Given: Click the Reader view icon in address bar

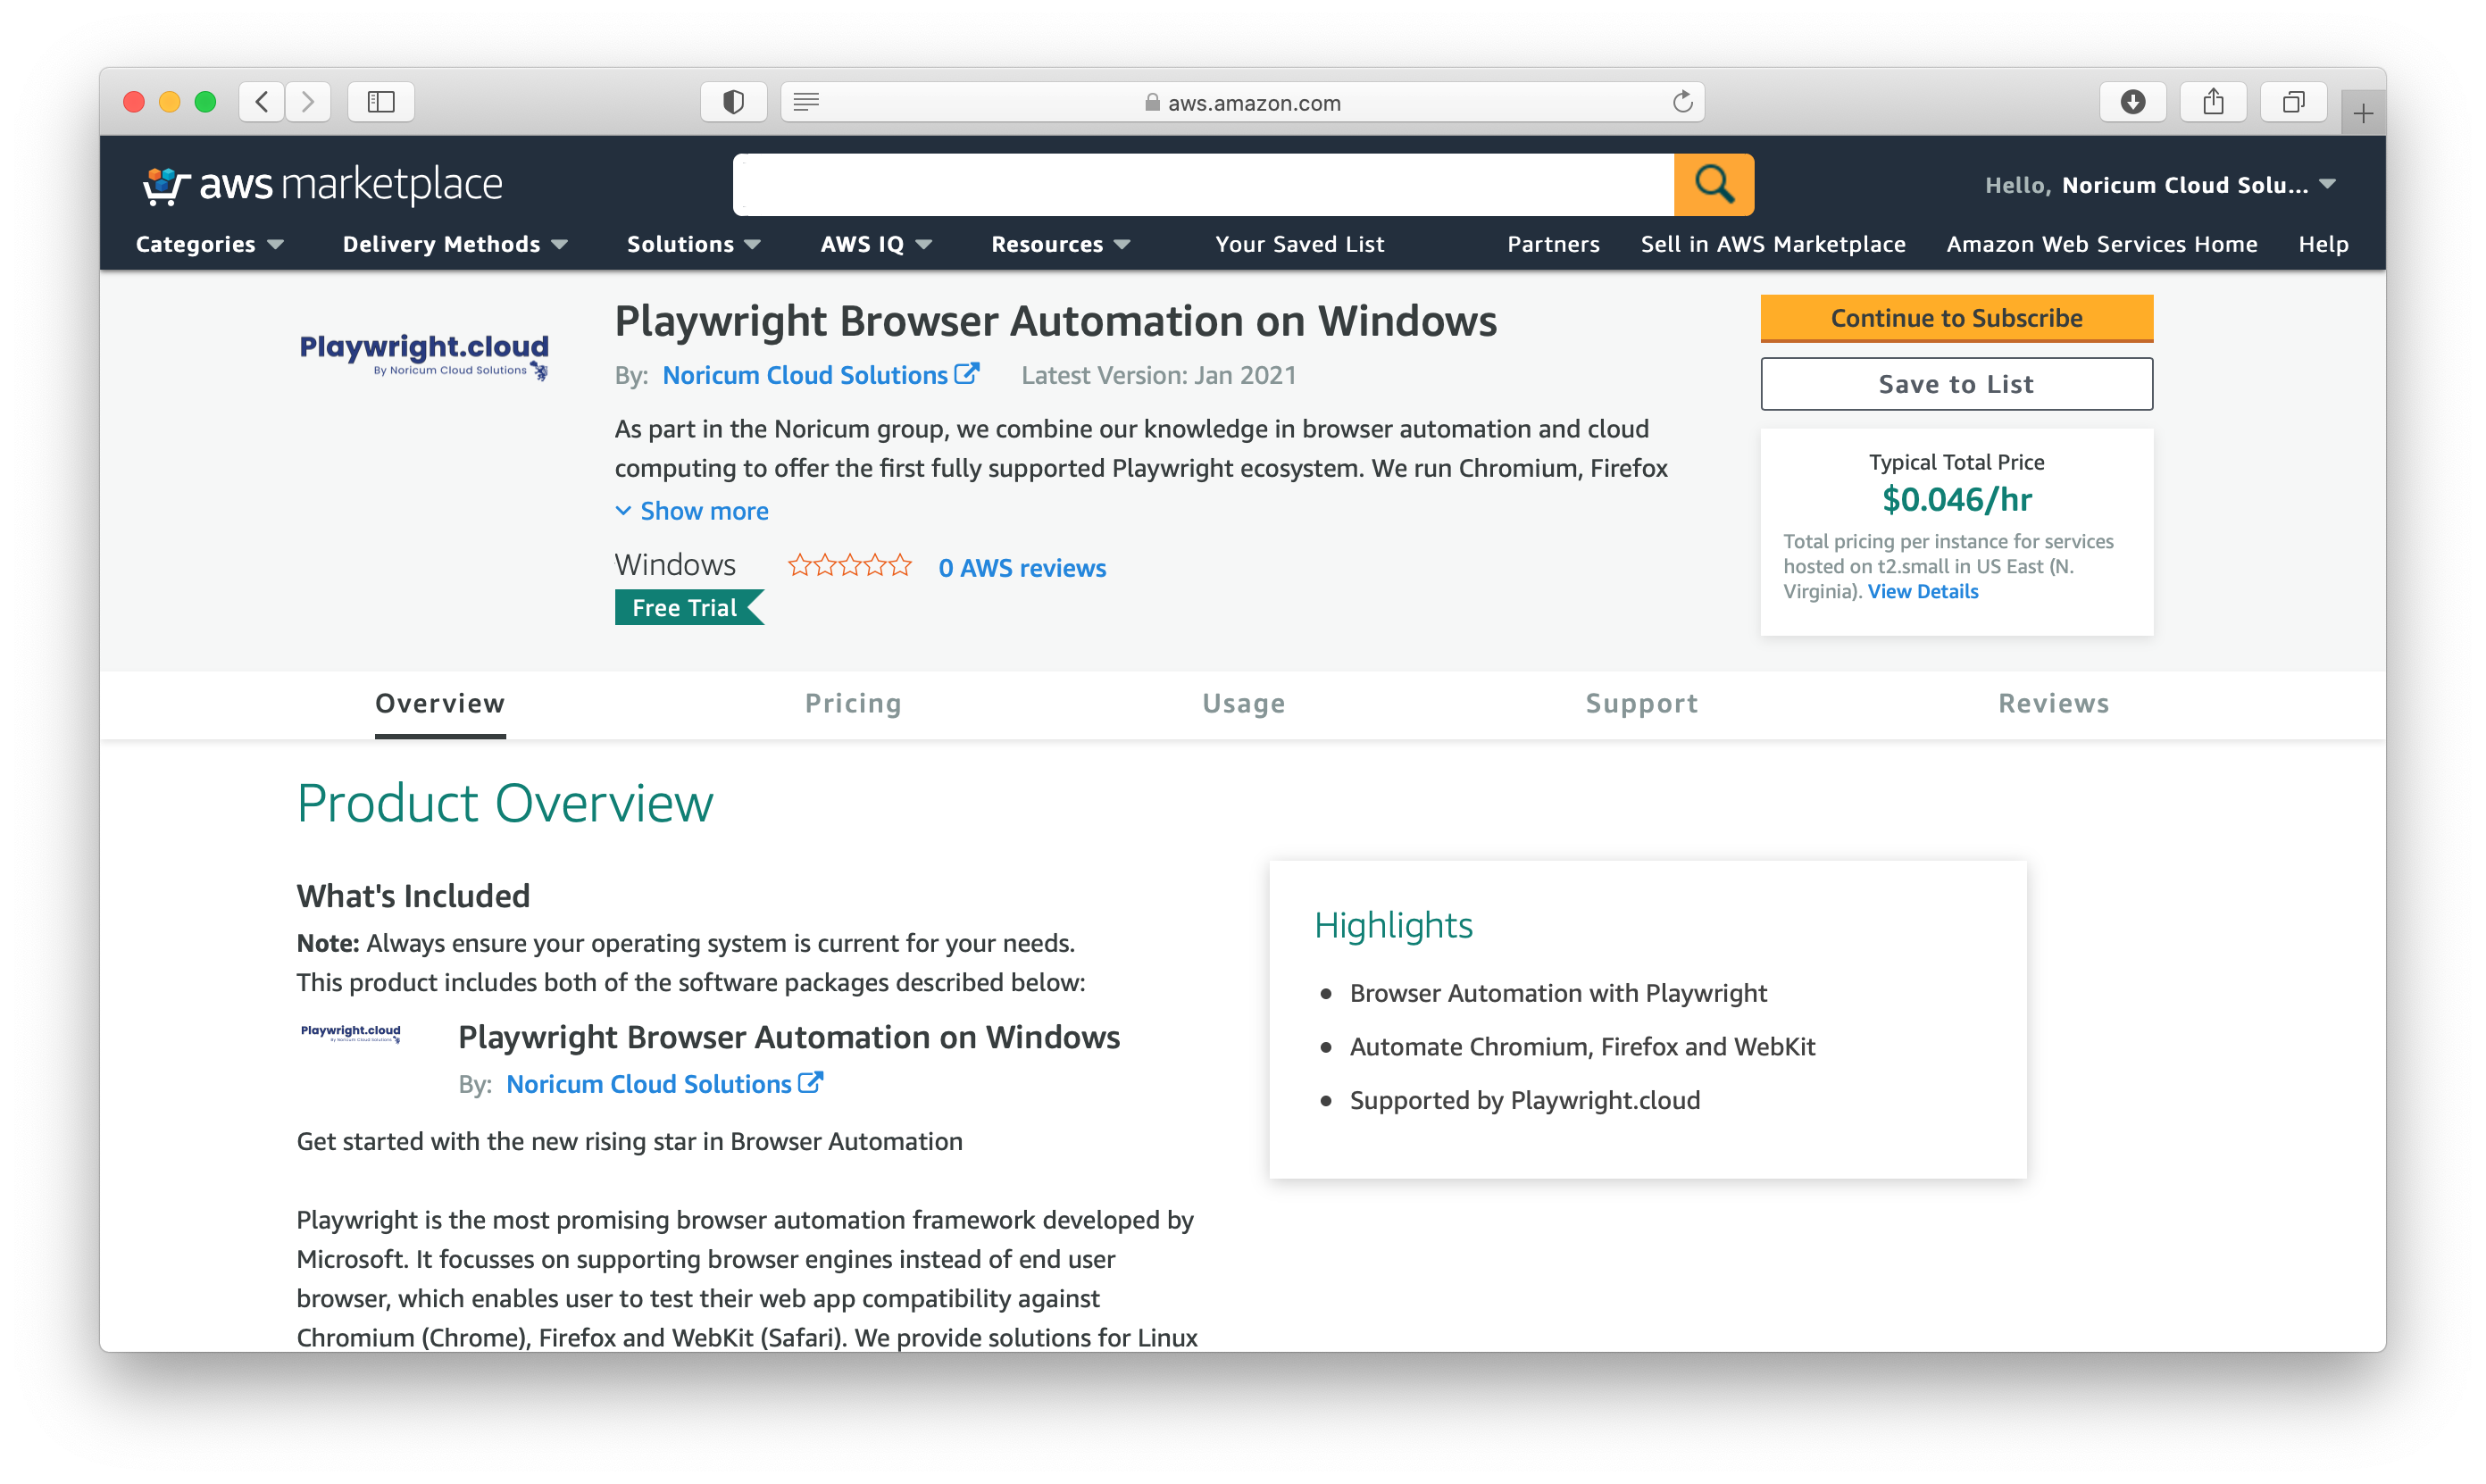Looking at the screenshot, I should 806,102.
